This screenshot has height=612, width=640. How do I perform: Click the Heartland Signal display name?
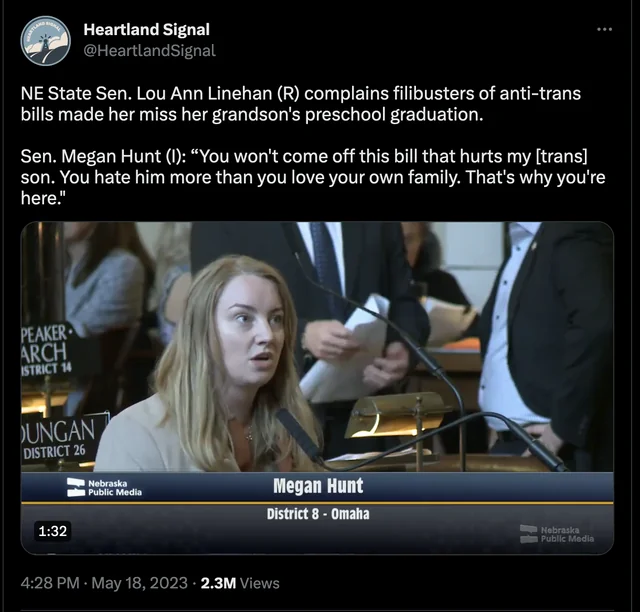coord(147,29)
